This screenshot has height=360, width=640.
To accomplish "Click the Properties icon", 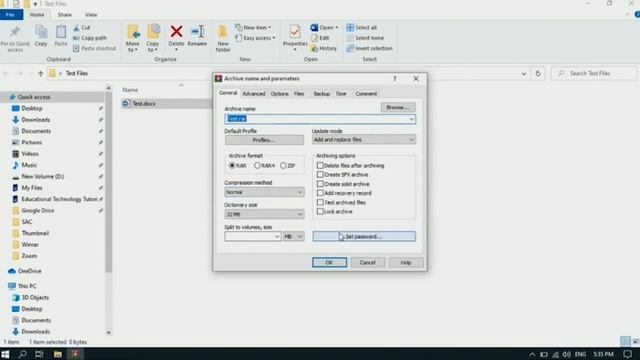I will pyautogui.click(x=295, y=32).
